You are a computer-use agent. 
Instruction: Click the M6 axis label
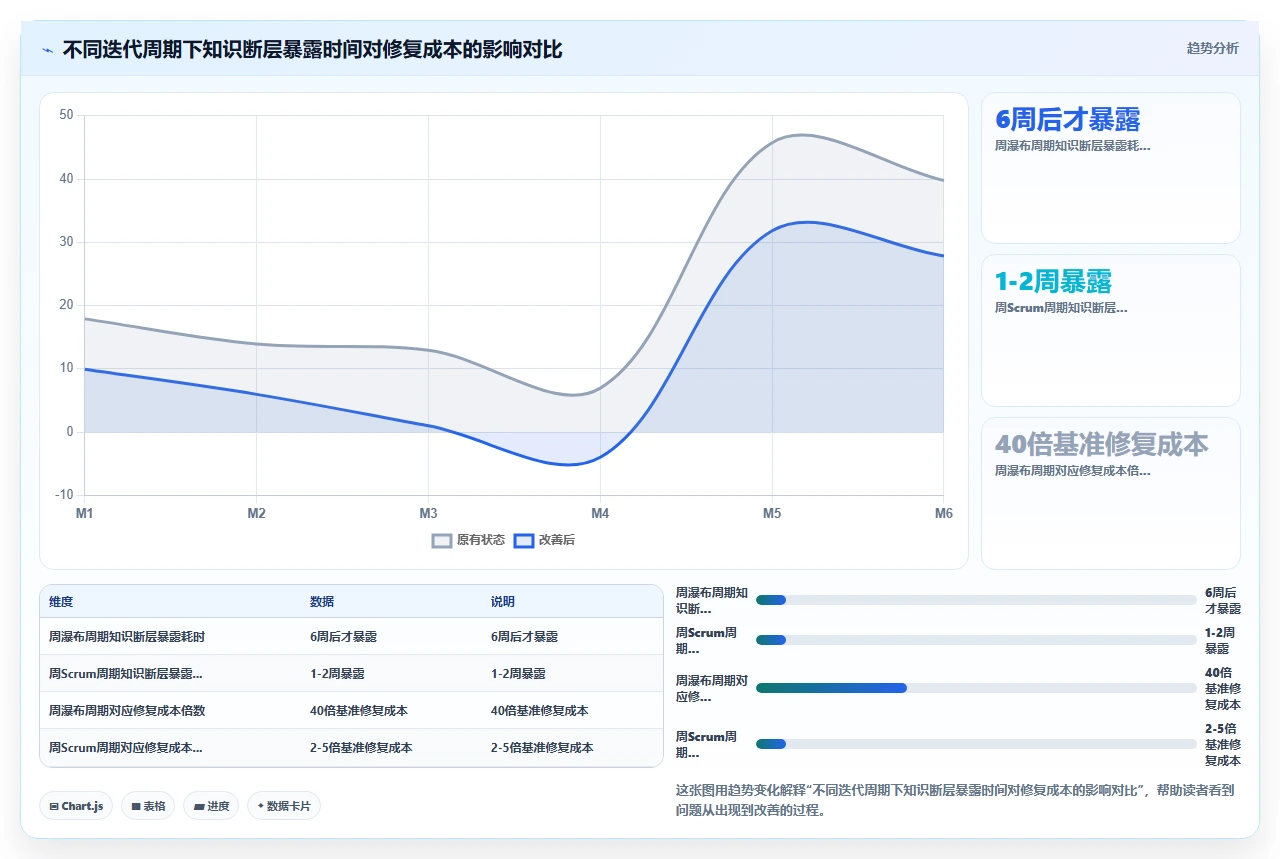(943, 513)
